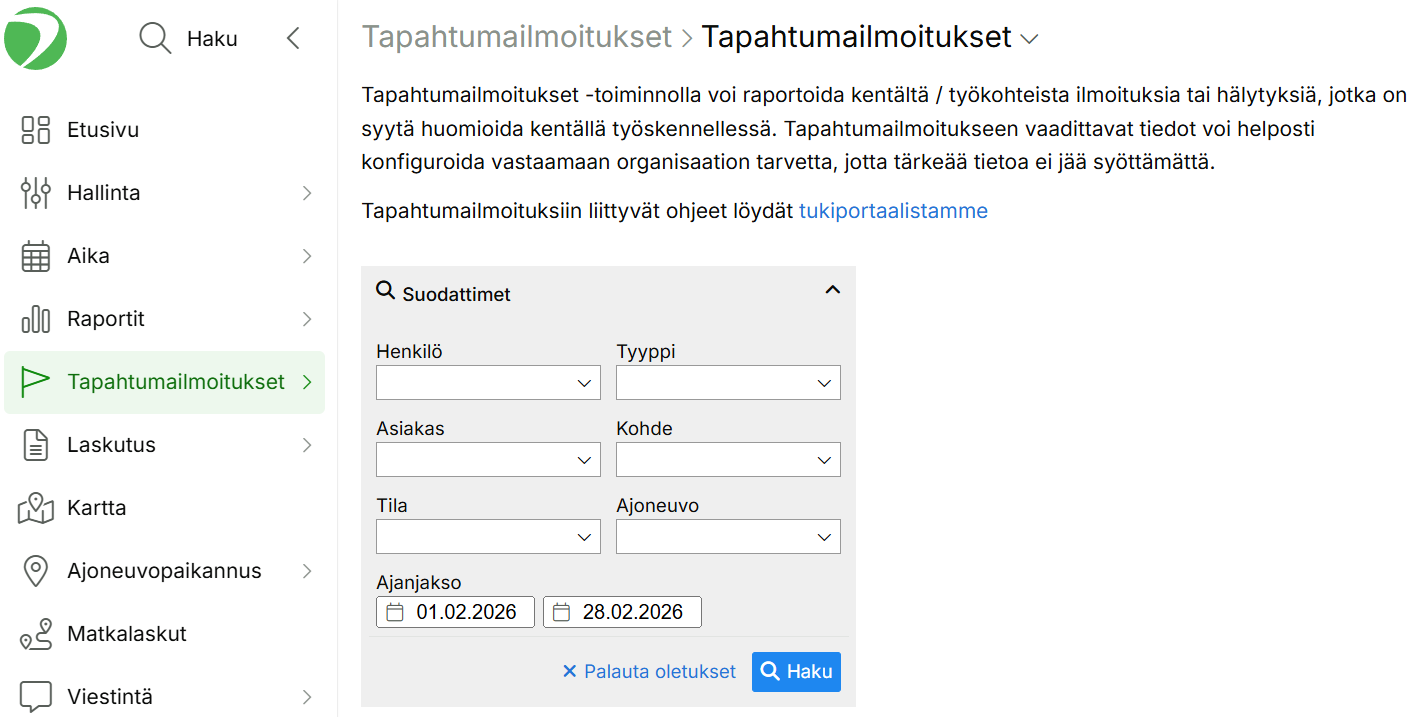Open the Henkilö dropdown
The width and height of the screenshot is (1420, 717).
point(488,383)
